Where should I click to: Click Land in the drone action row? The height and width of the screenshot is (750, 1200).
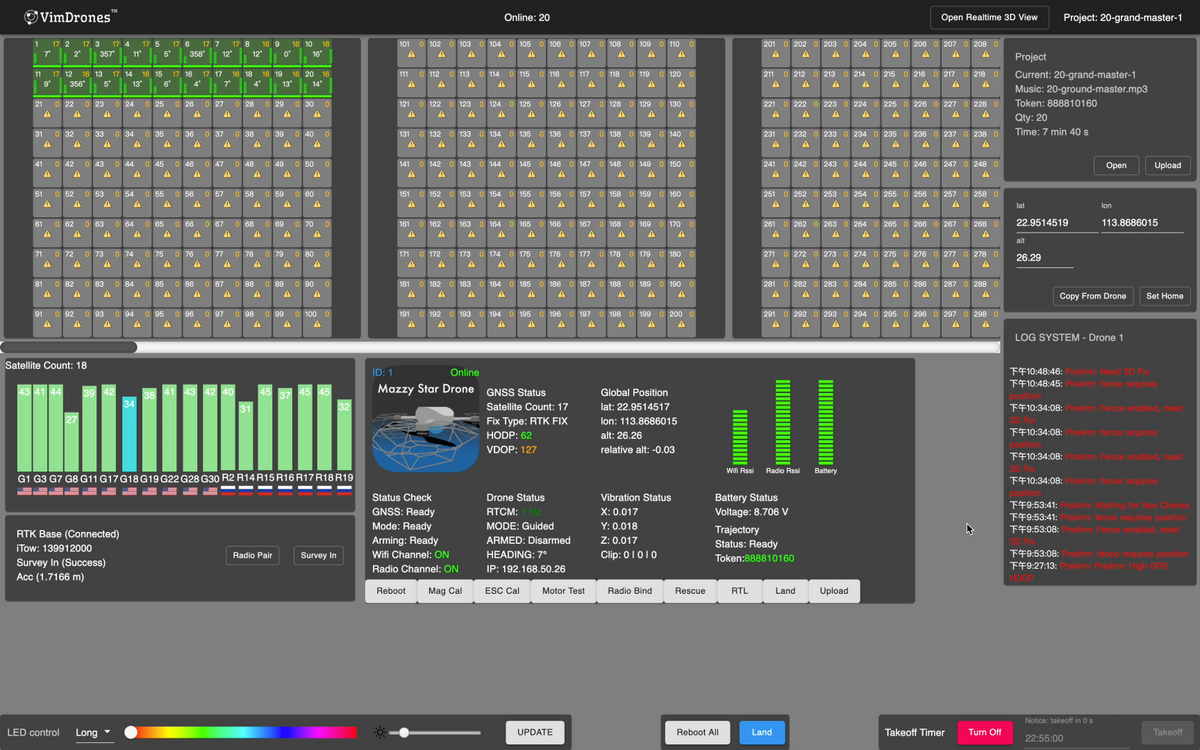(785, 591)
